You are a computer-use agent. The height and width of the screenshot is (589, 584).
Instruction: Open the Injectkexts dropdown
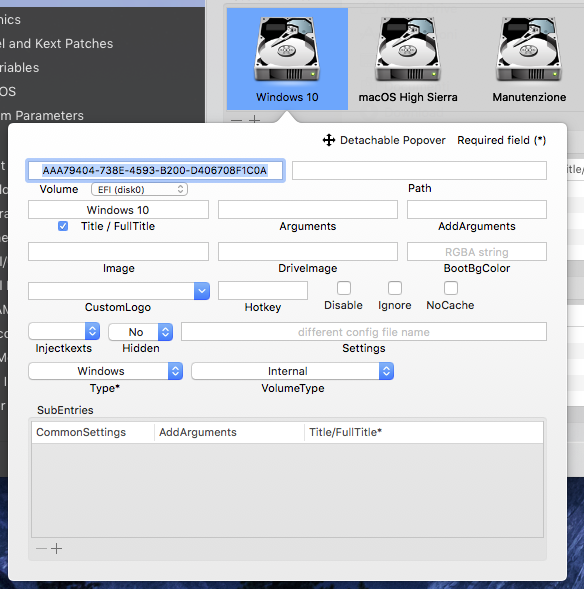tap(64, 331)
